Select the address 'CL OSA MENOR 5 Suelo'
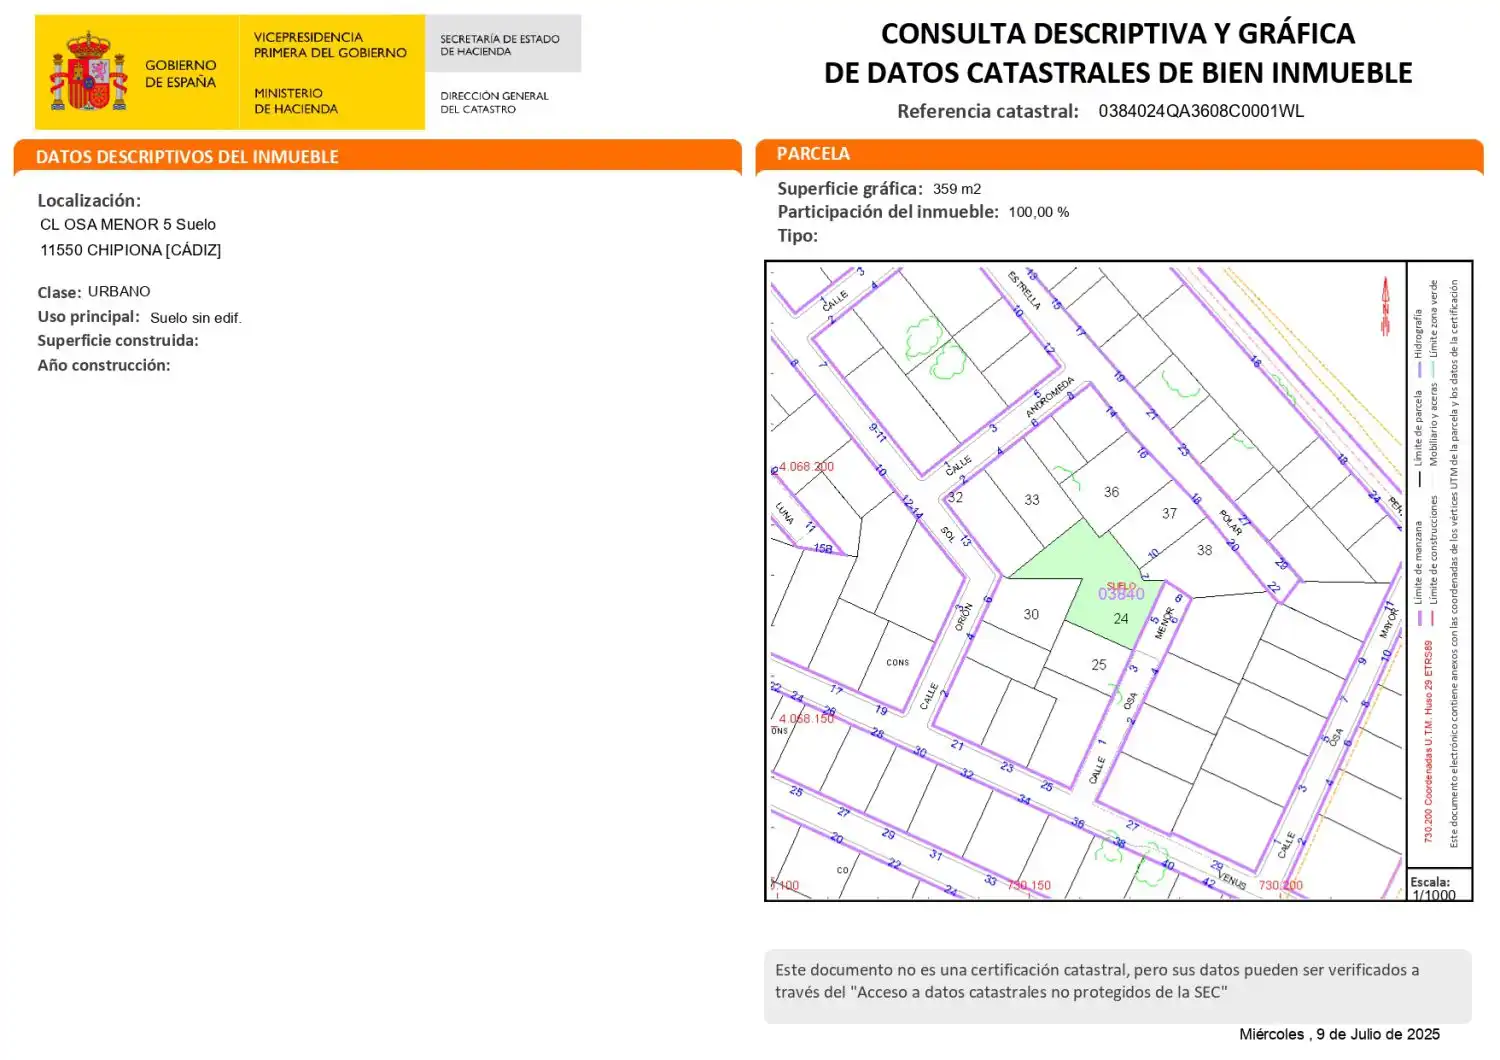This screenshot has width=1500, height=1060. (128, 225)
